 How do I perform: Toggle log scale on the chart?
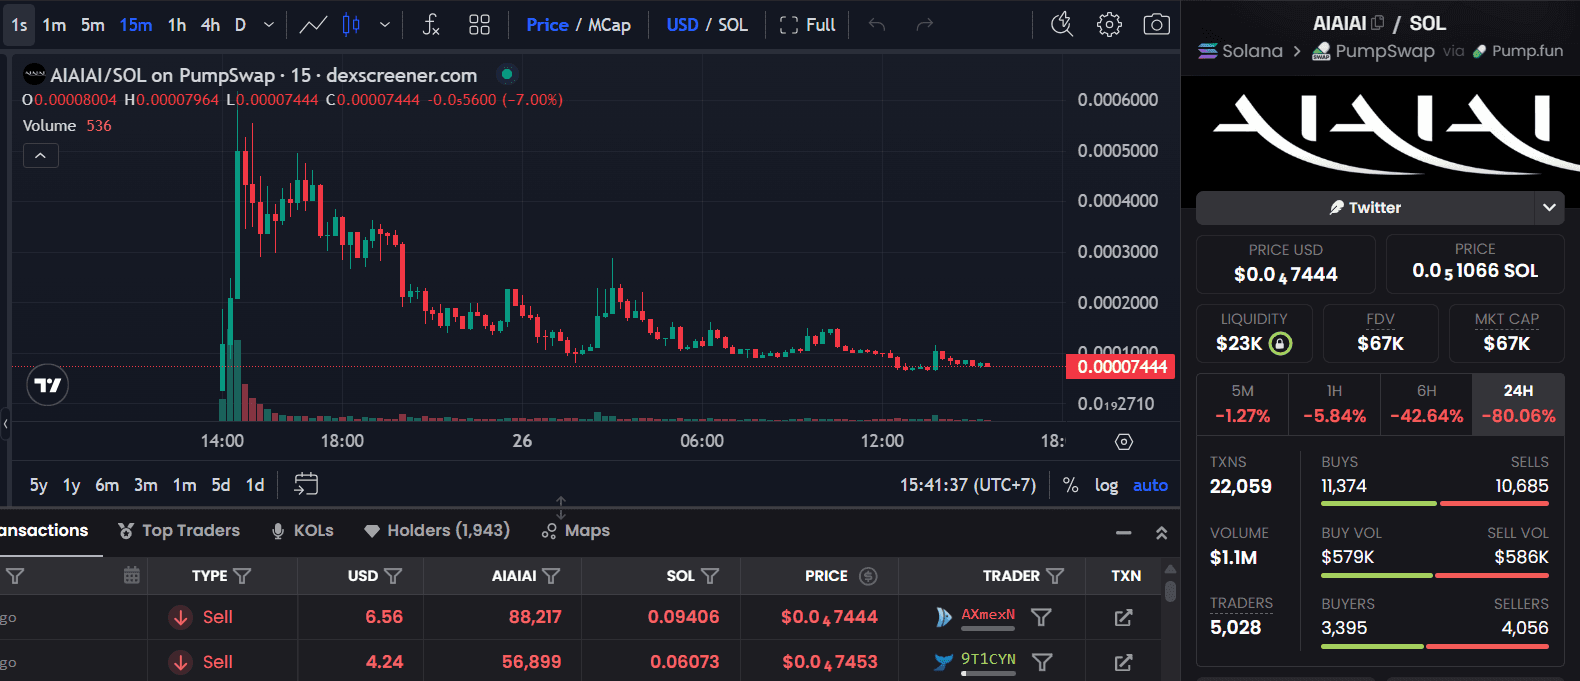tap(1106, 485)
